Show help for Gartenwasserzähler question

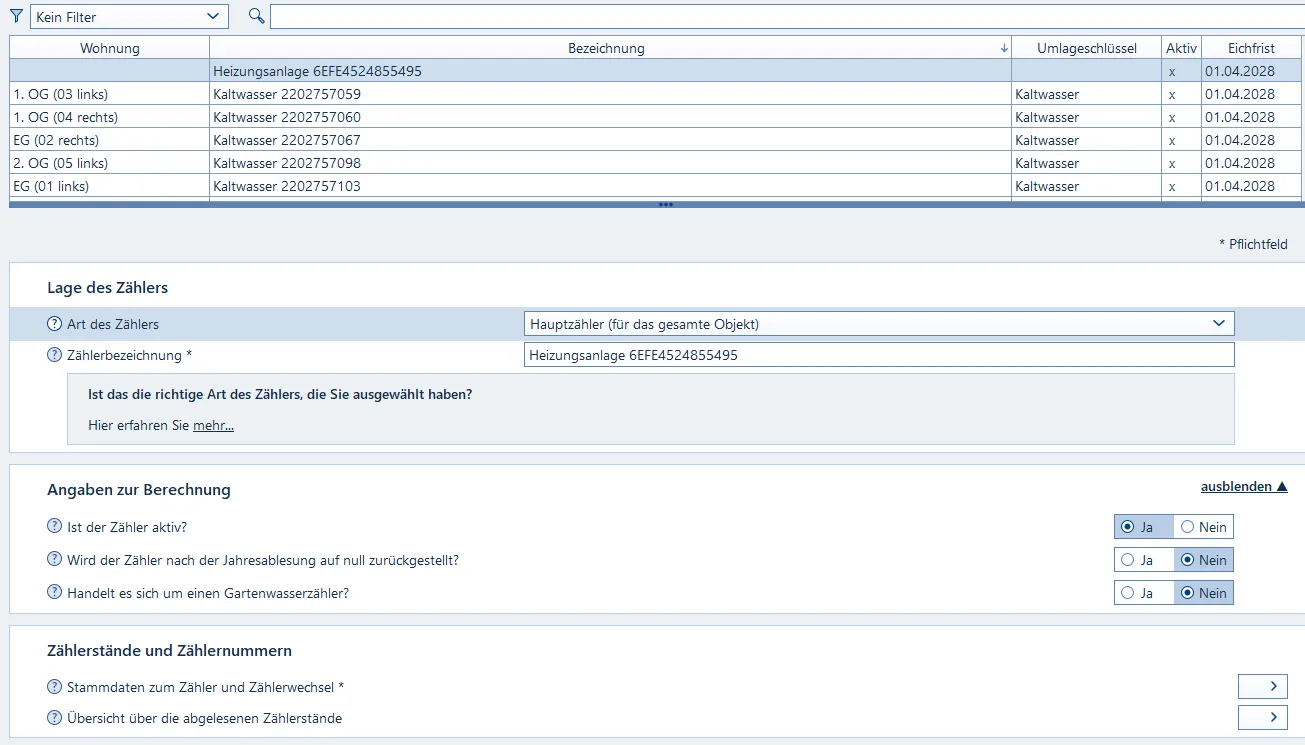[x=54, y=593]
